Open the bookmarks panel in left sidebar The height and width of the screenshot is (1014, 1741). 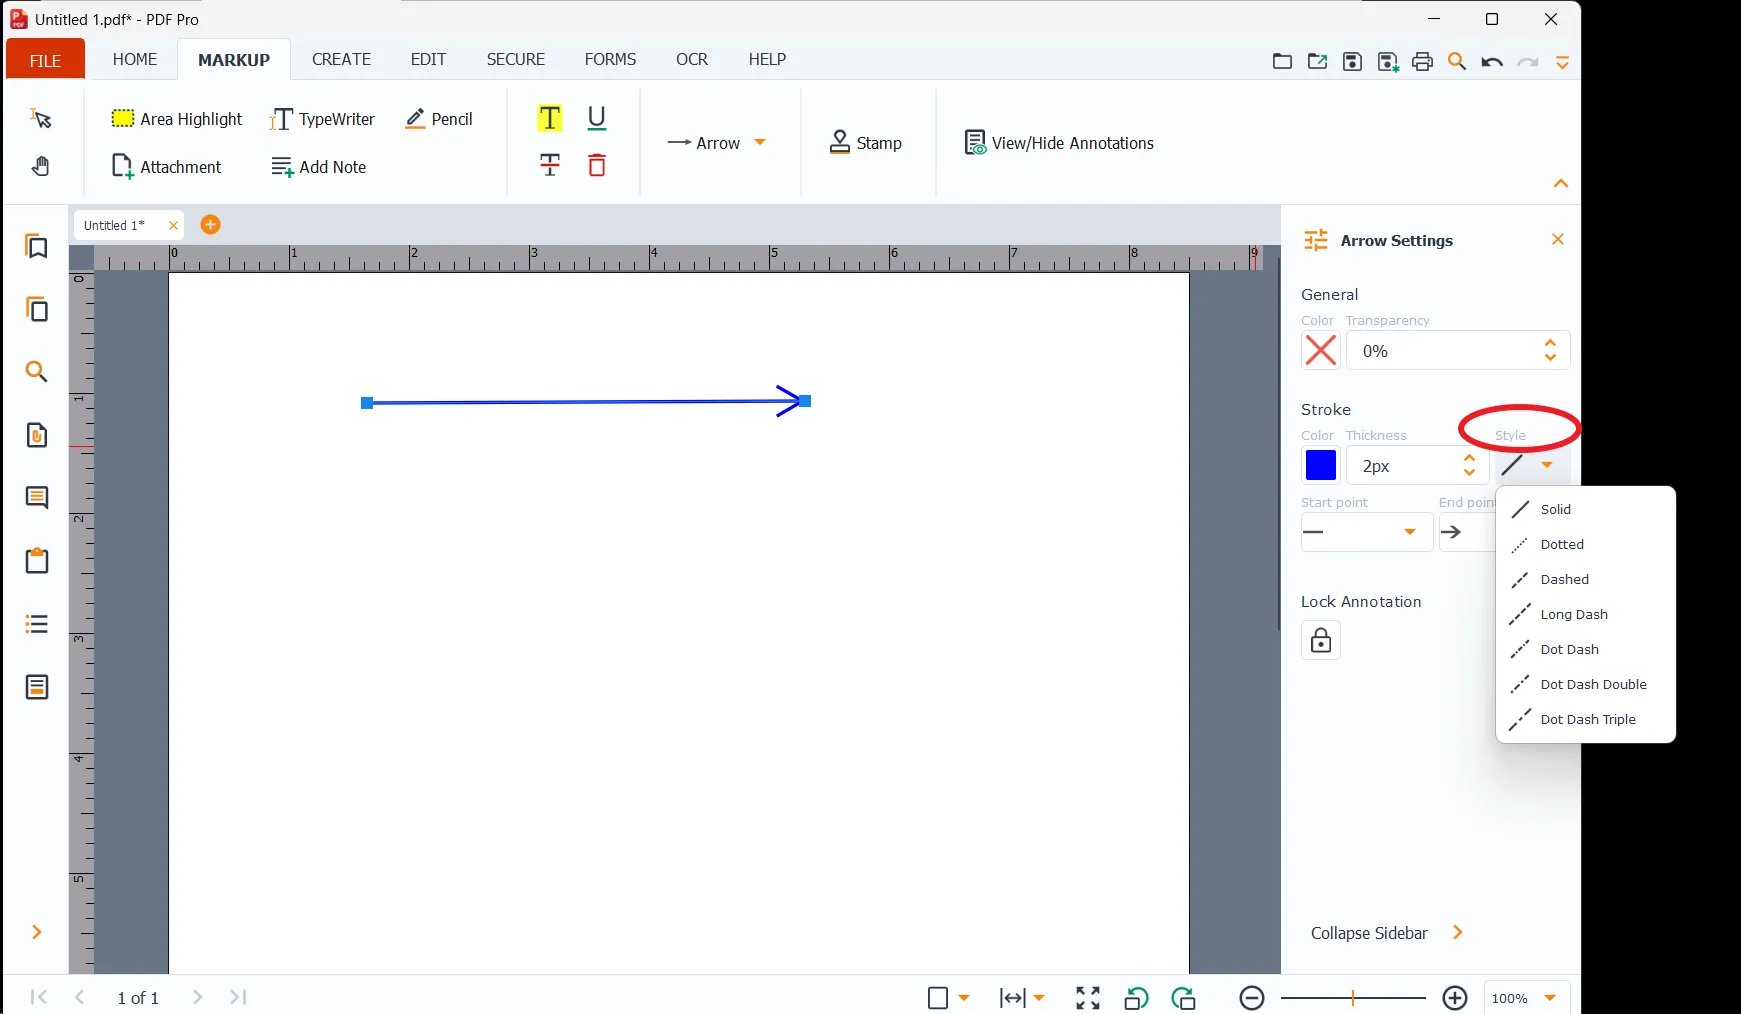coord(37,246)
